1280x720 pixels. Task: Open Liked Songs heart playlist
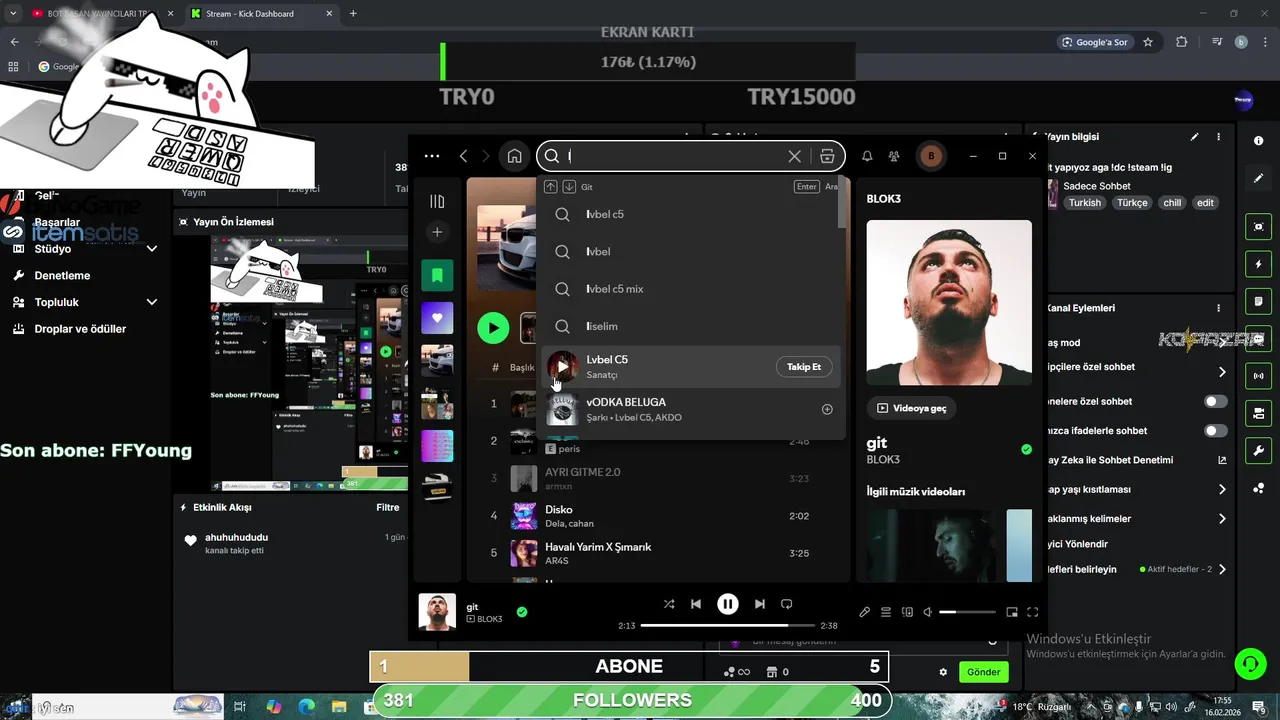(x=437, y=318)
